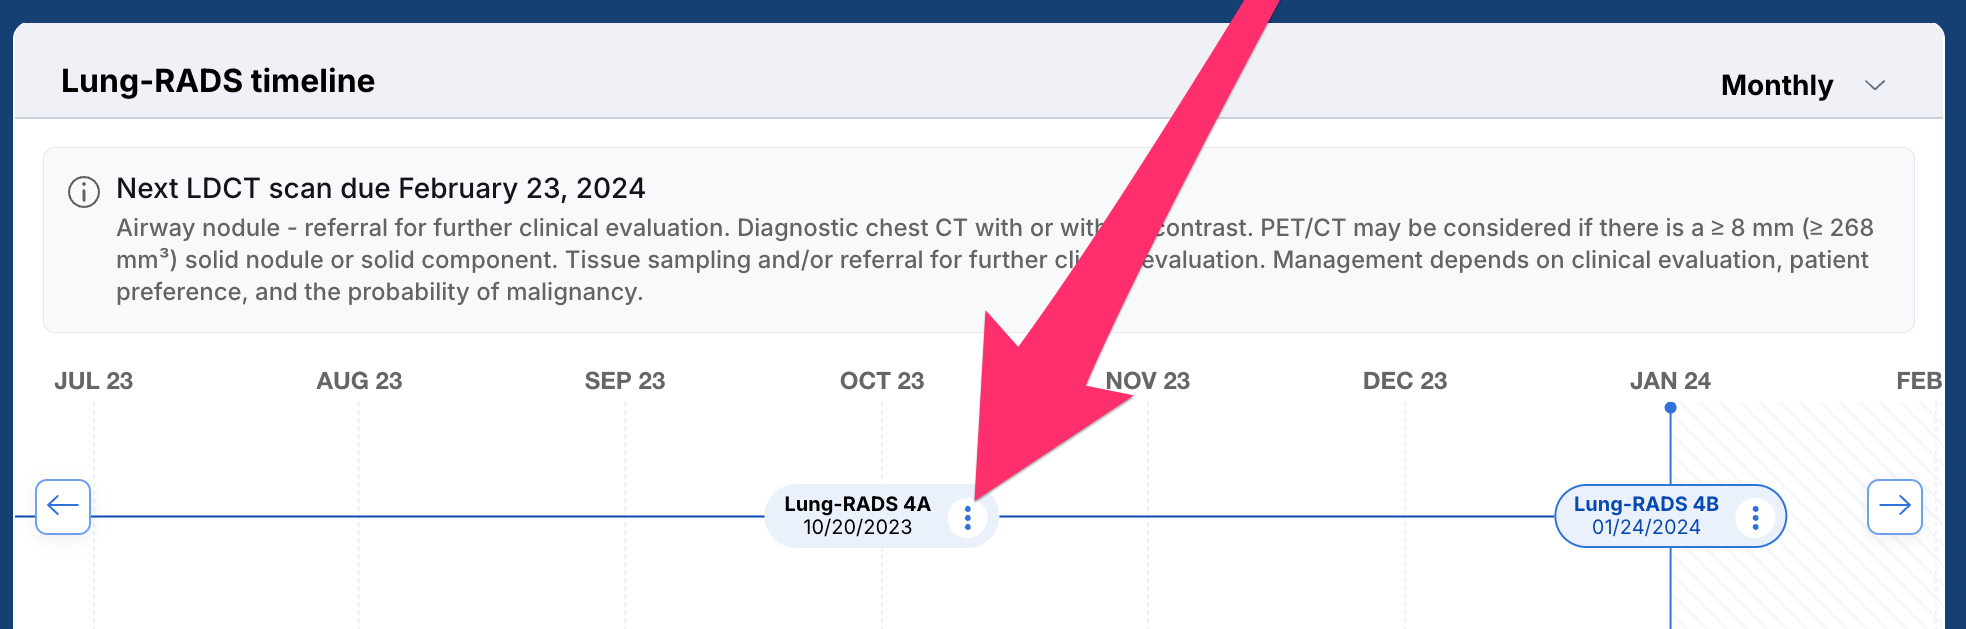Open the Monthly interval selector label
Screen dimensions: 1966x629
[x=1777, y=85]
